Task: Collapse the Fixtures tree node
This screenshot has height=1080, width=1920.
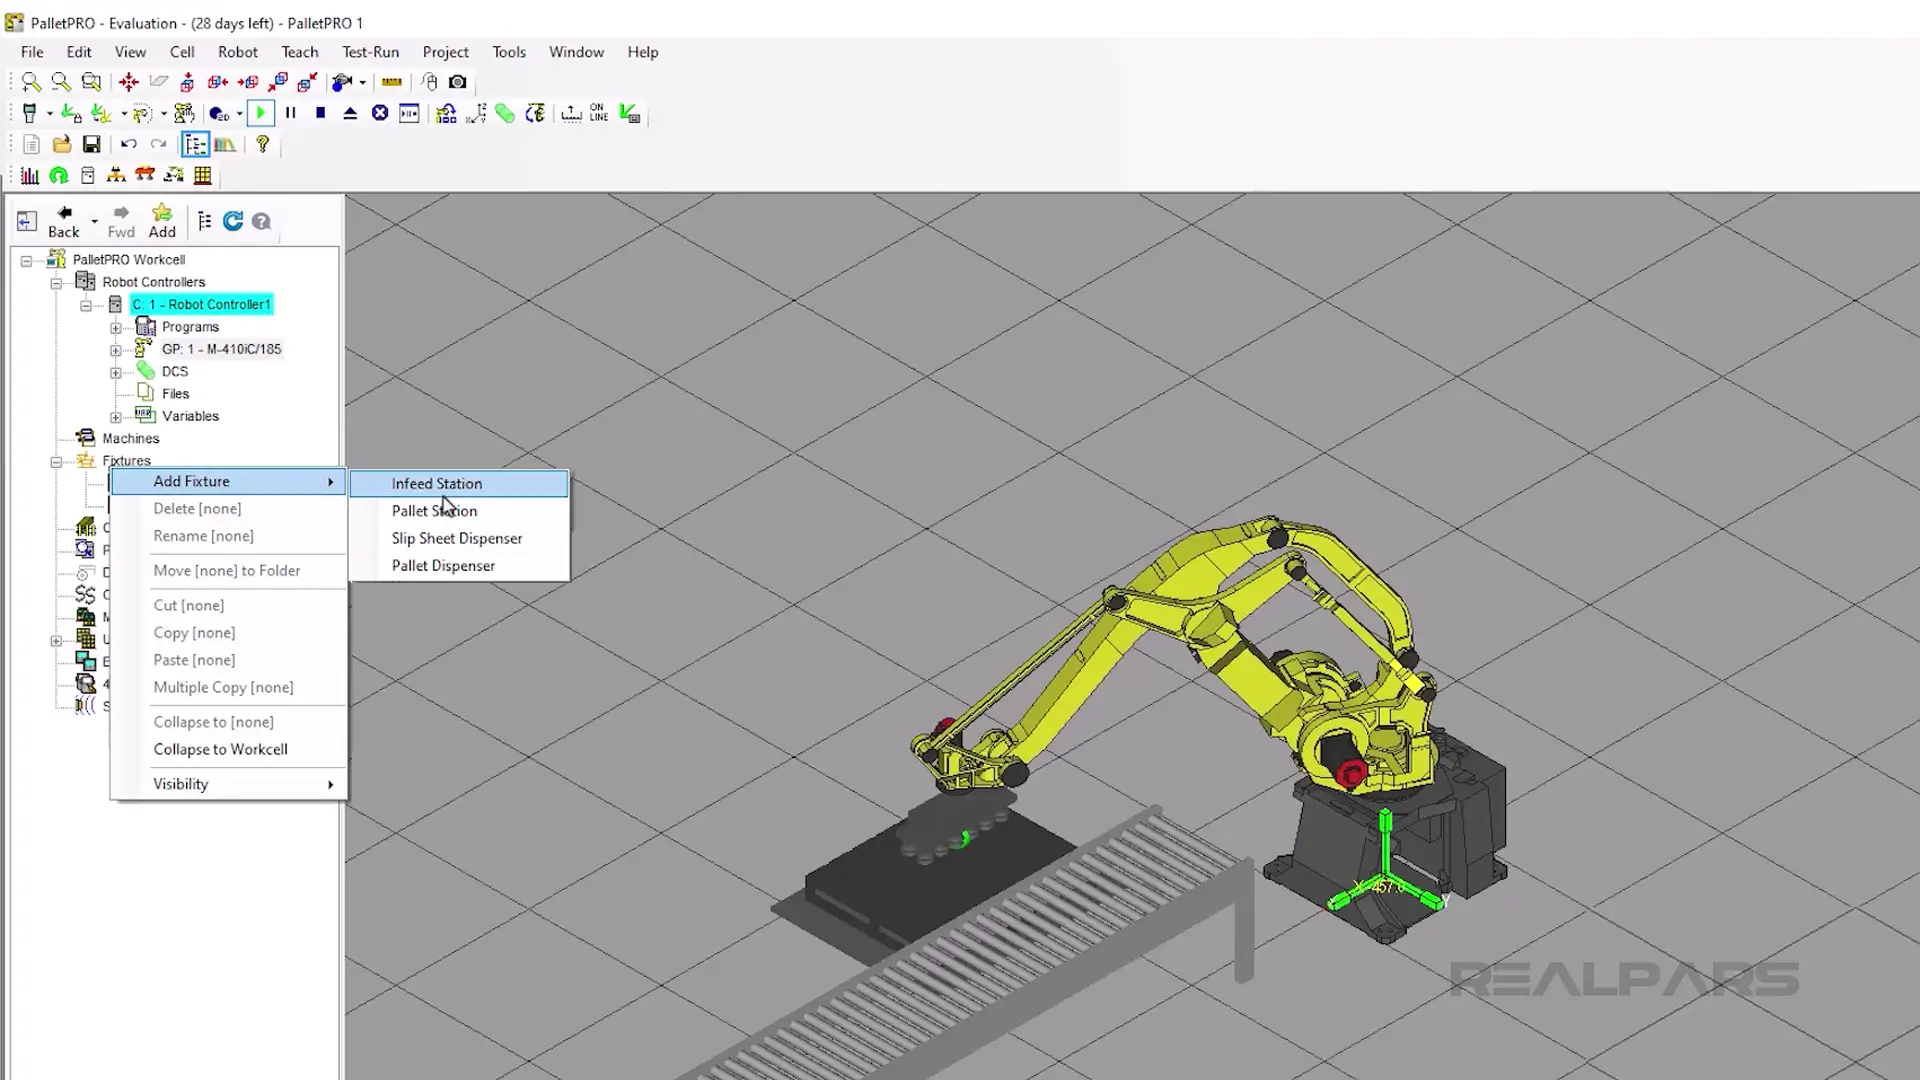Action: tap(56, 462)
